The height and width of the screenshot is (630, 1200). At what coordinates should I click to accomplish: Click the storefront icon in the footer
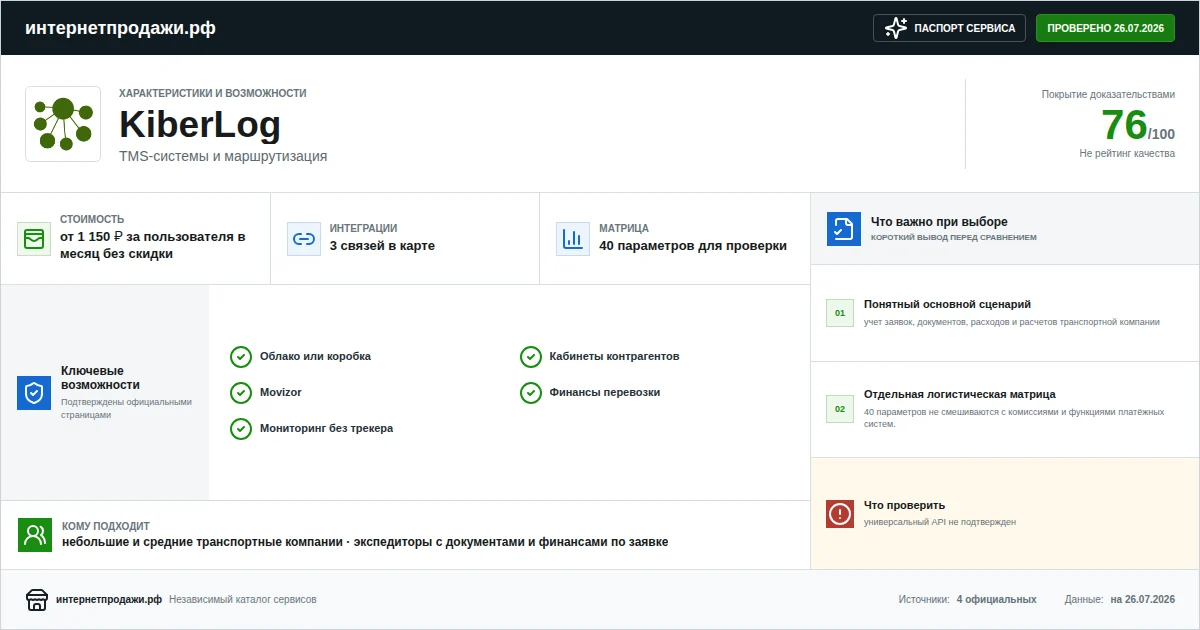37,600
